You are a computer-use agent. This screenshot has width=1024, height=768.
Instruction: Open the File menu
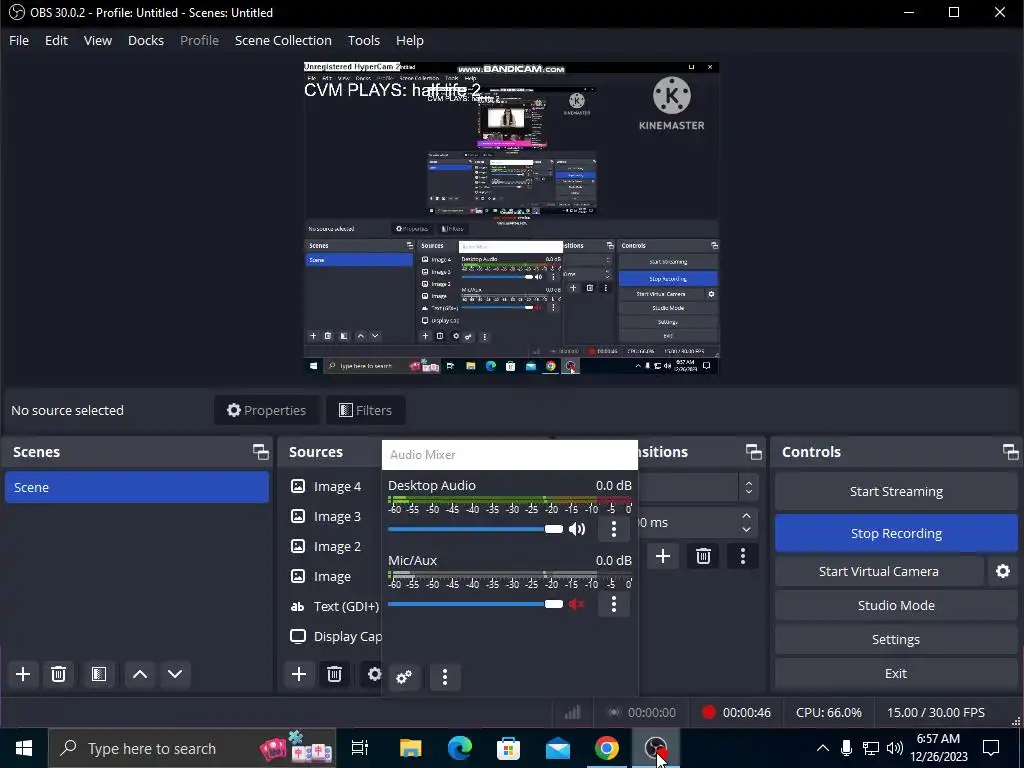(19, 40)
